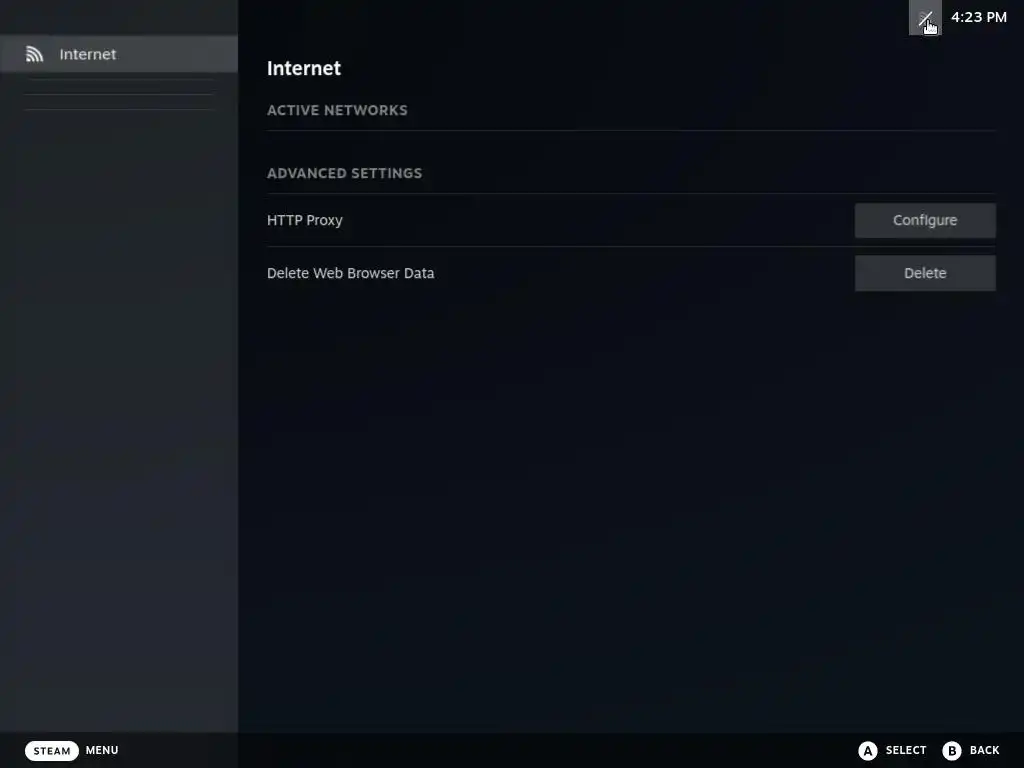Open the STEAM pill button

tap(52, 750)
